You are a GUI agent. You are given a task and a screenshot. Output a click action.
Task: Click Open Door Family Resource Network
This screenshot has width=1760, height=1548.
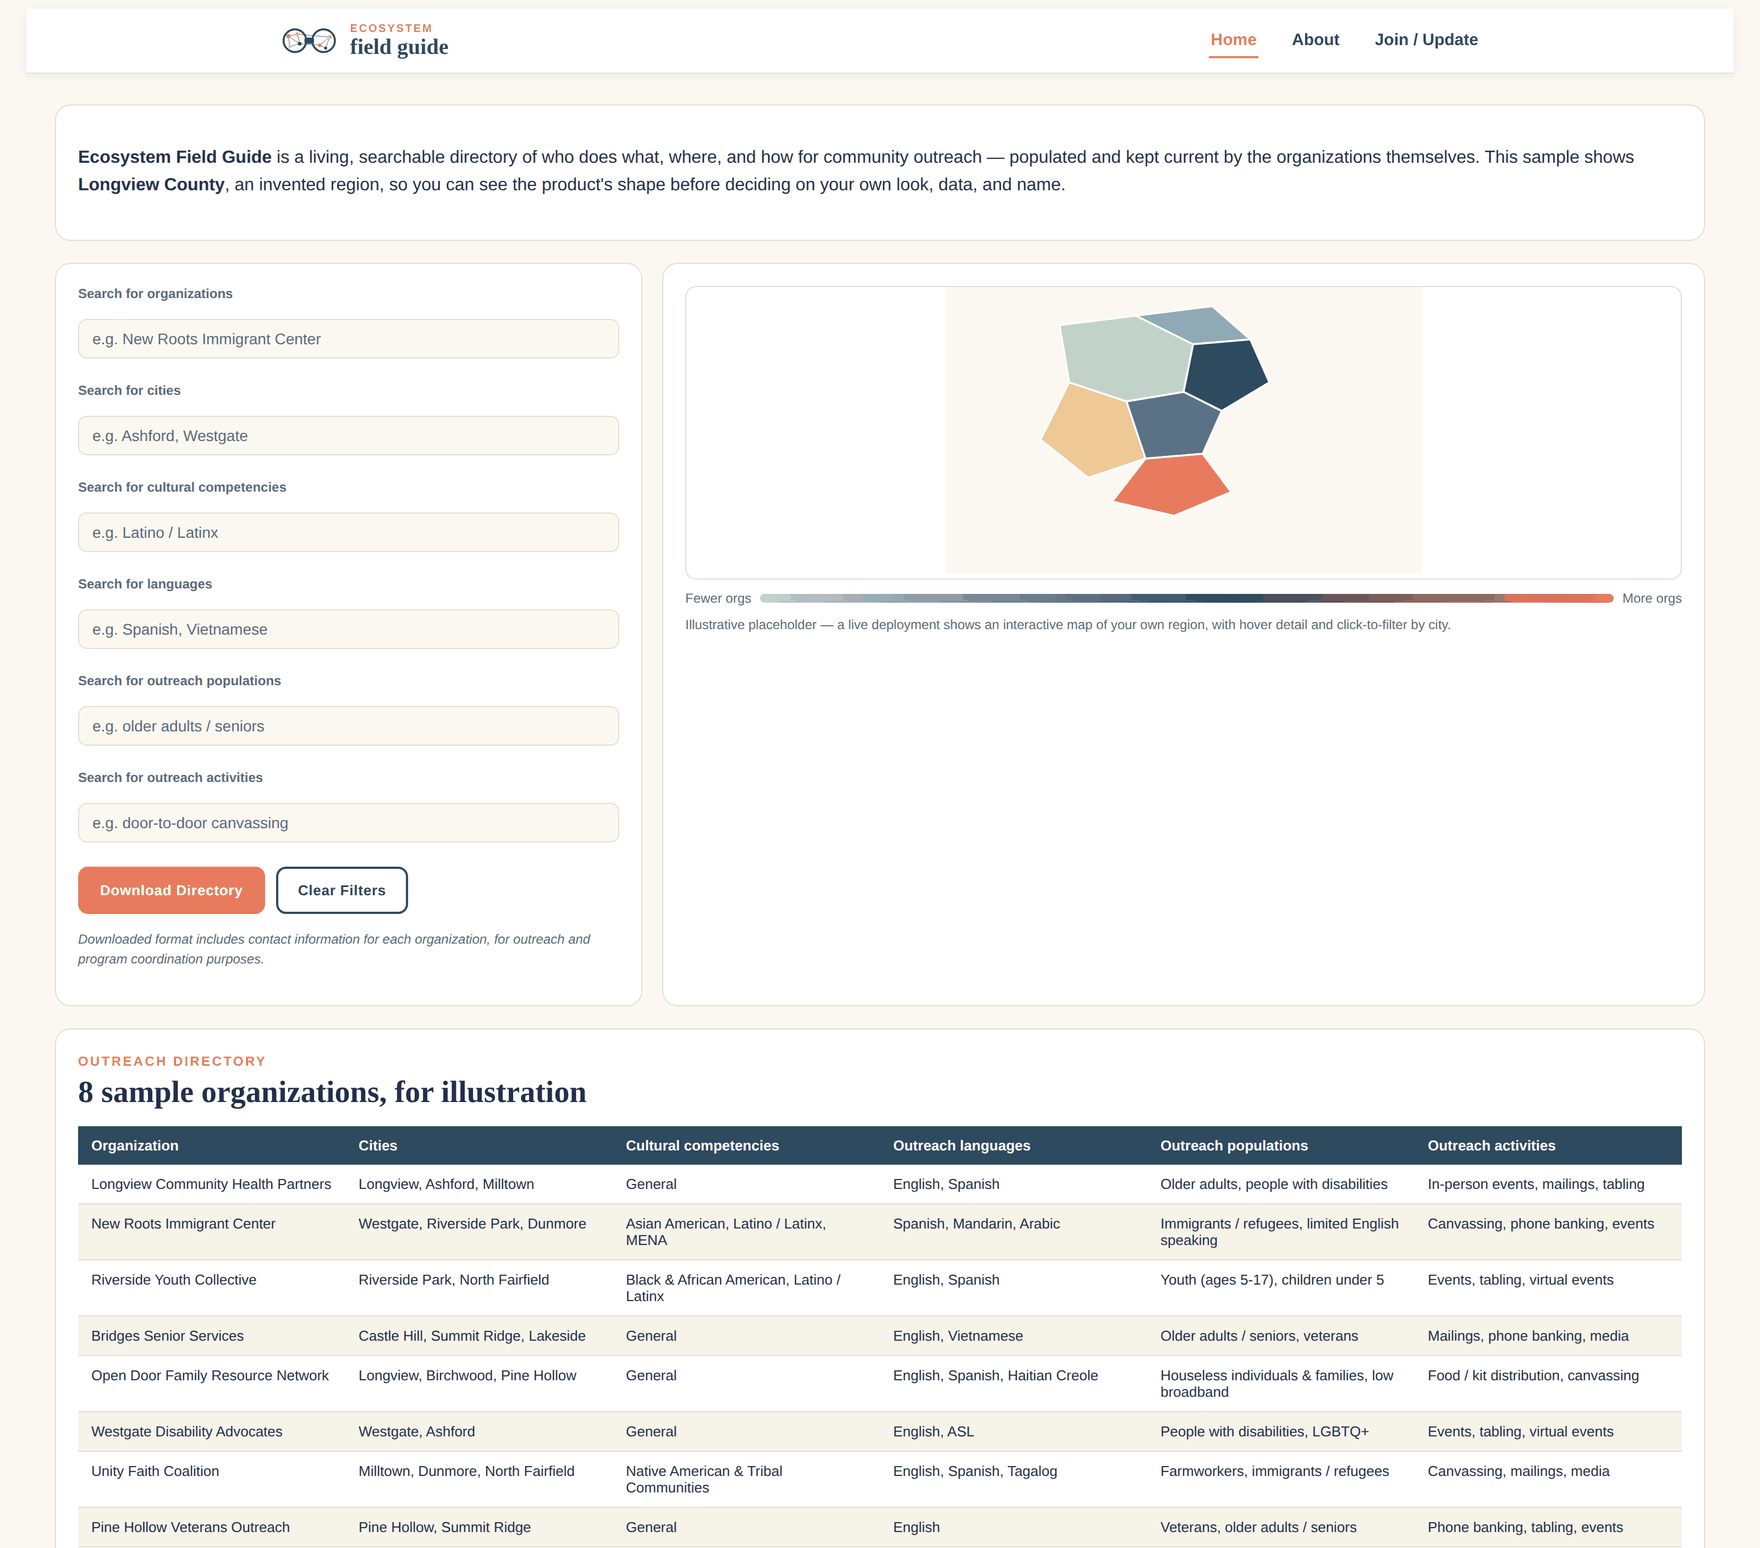[210, 1376]
